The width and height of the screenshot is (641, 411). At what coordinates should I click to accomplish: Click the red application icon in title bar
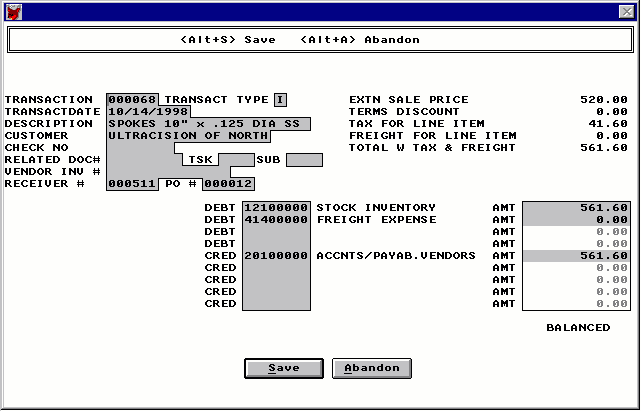(x=13, y=12)
